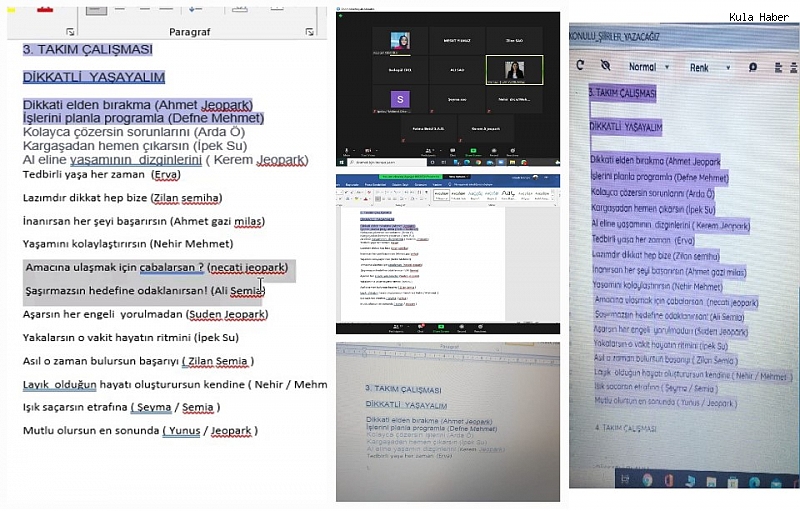Open View Options dropdown on shared screen
Image resolution: width=800 pixels, height=511 pixels.
tap(457, 176)
